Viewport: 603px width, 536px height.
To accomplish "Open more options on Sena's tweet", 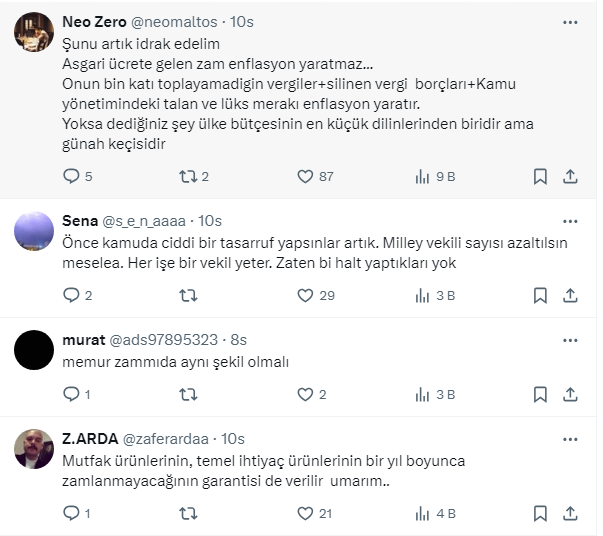I will 570,220.
